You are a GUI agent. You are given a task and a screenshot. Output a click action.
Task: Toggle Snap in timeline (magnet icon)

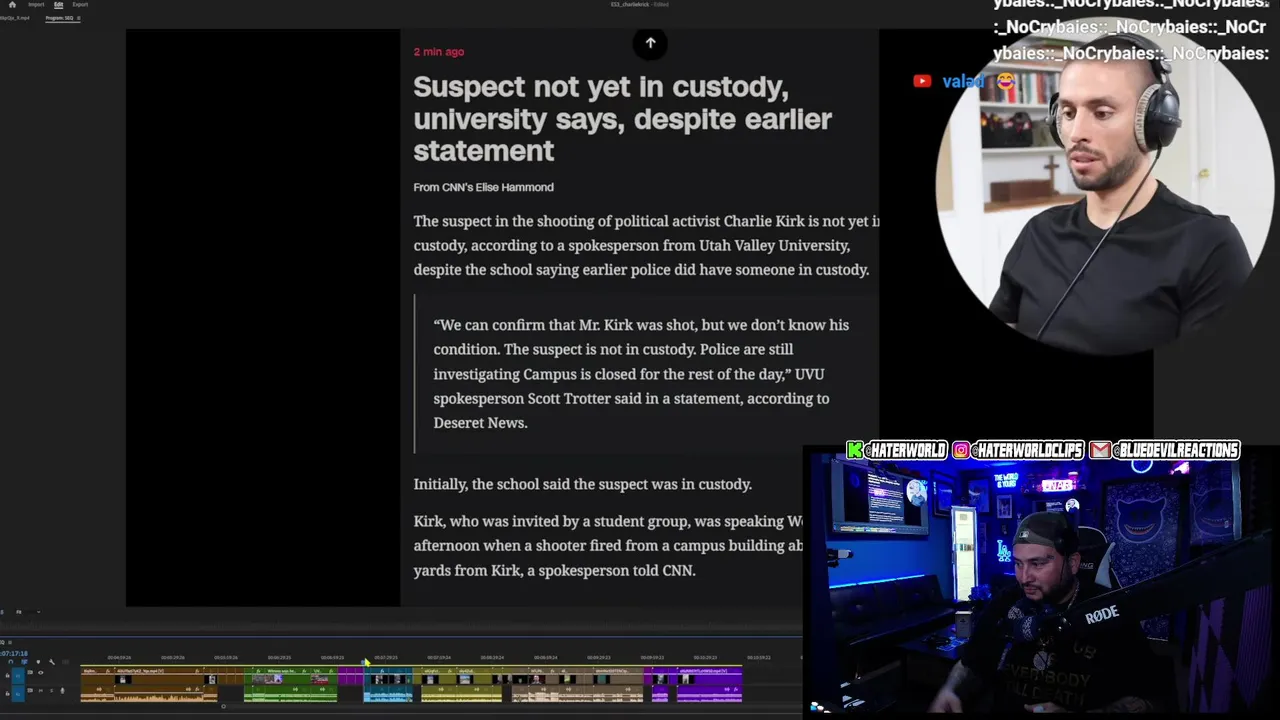(11, 662)
